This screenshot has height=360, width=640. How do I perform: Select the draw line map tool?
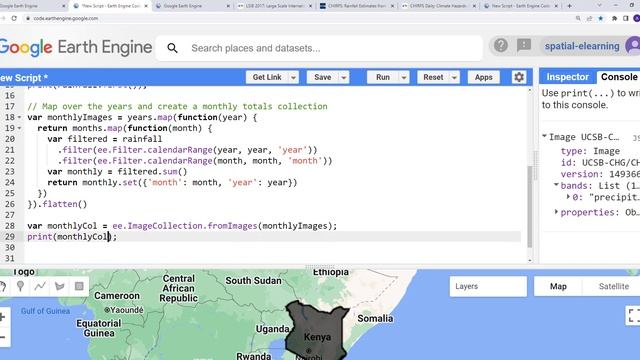tap(40, 286)
